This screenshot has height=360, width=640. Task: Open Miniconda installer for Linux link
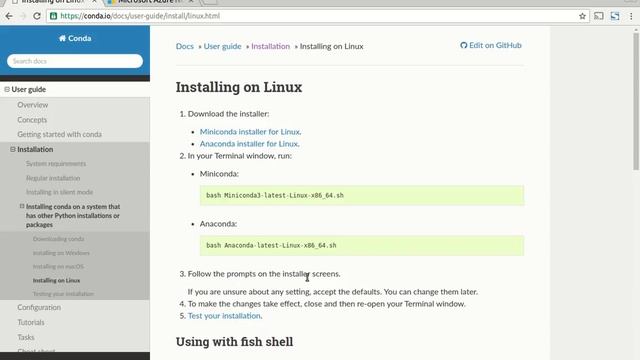coord(250,132)
